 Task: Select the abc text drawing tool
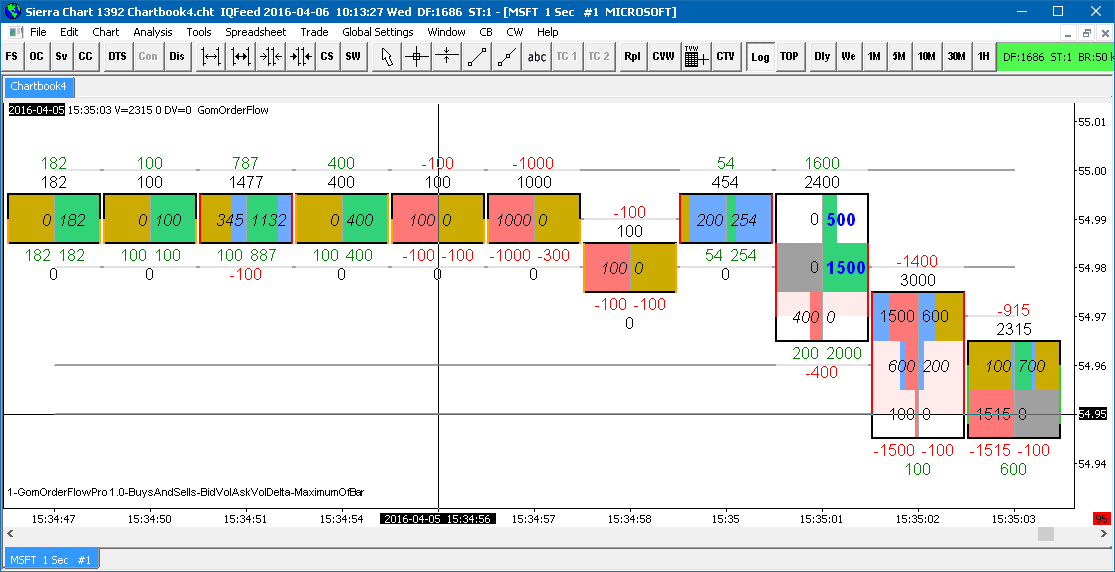537,57
